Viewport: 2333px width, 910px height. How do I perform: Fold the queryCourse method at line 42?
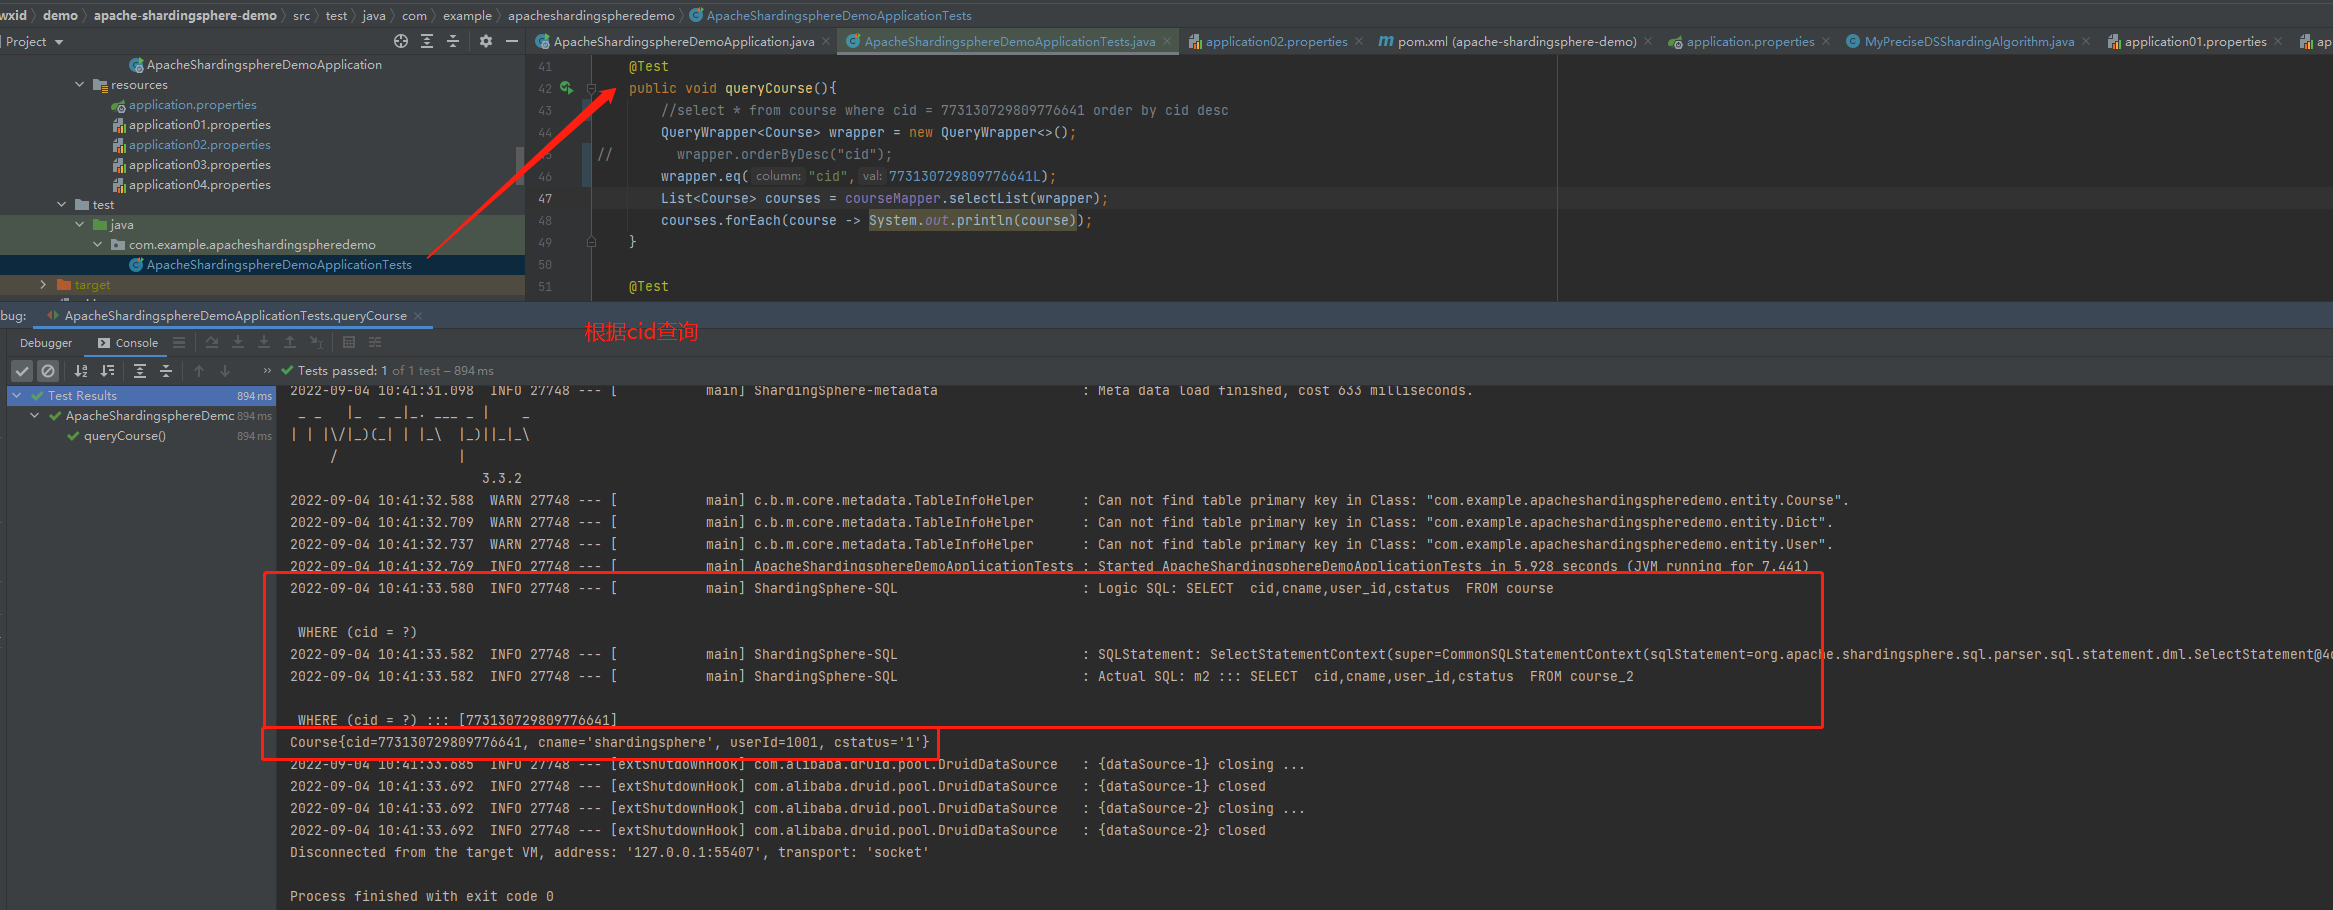[x=591, y=88]
